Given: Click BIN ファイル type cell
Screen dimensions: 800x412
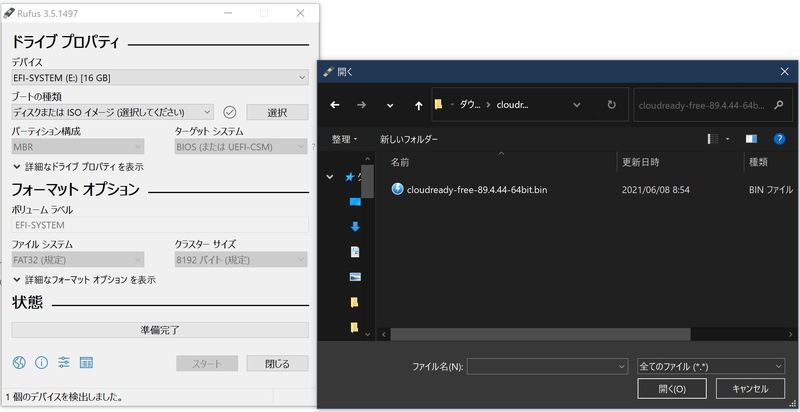Looking at the screenshot, I should point(770,190).
